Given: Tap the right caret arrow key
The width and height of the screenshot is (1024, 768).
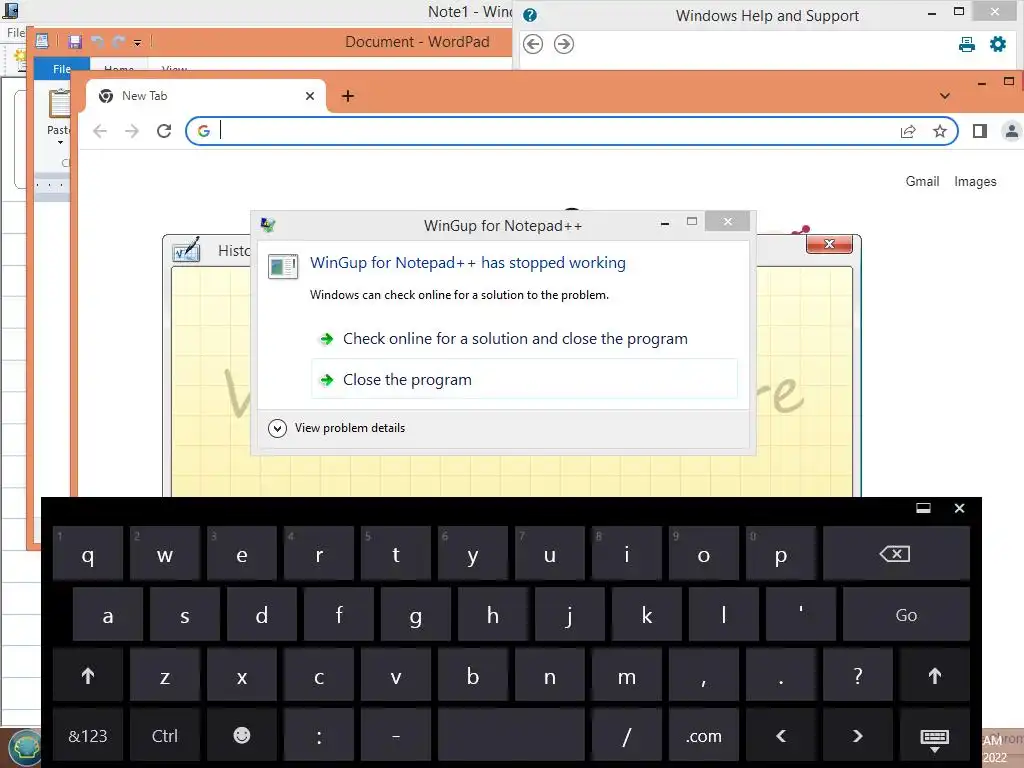Looking at the screenshot, I should tap(857, 736).
